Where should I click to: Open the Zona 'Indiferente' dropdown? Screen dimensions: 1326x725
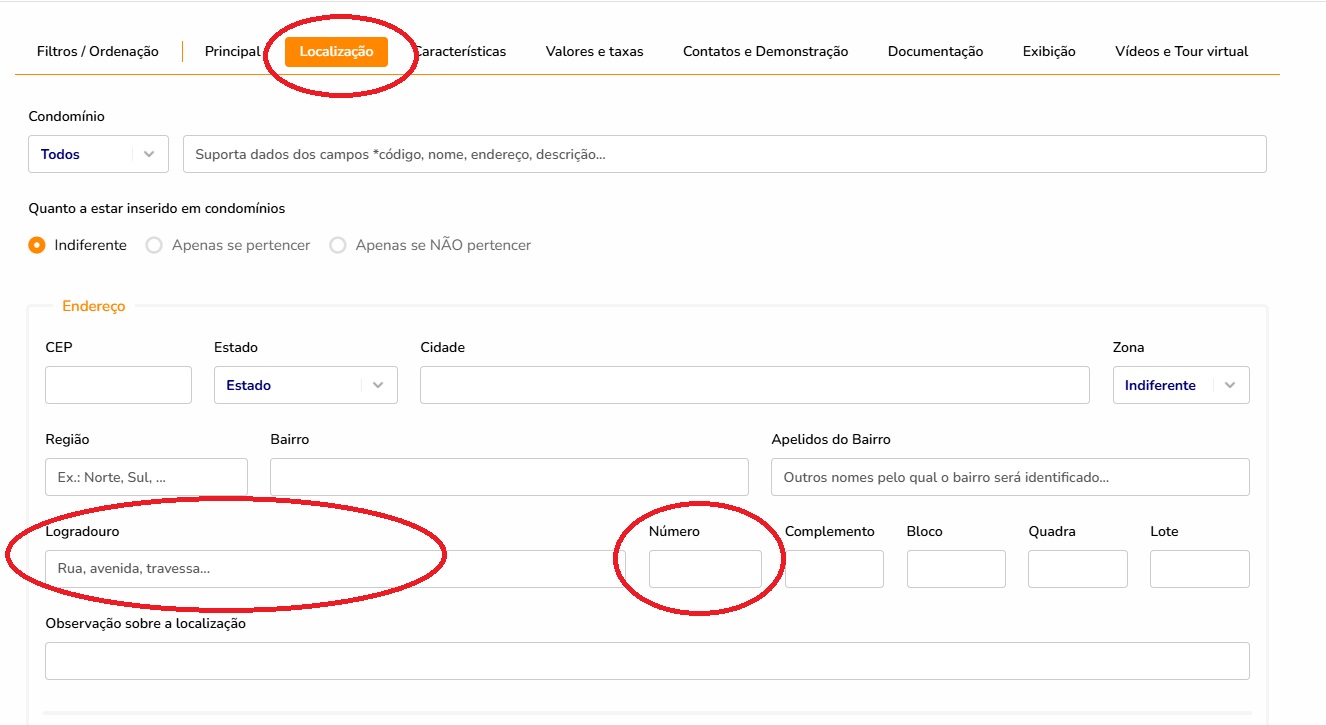pos(1180,385)
